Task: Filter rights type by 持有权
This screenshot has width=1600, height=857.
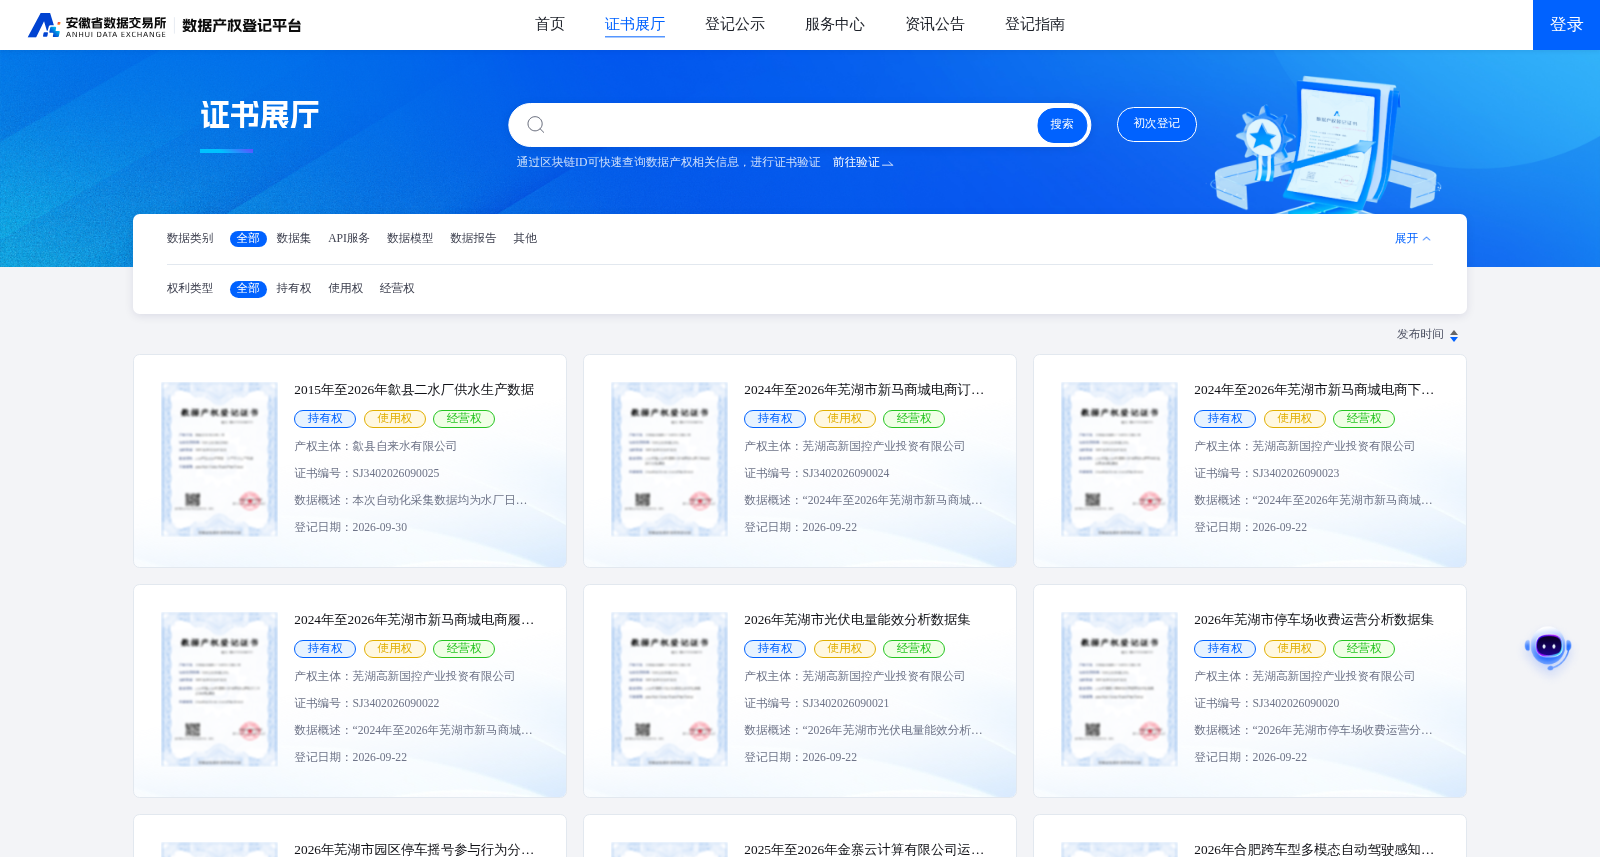Action: pyautogui.click(x=294, y=288)
